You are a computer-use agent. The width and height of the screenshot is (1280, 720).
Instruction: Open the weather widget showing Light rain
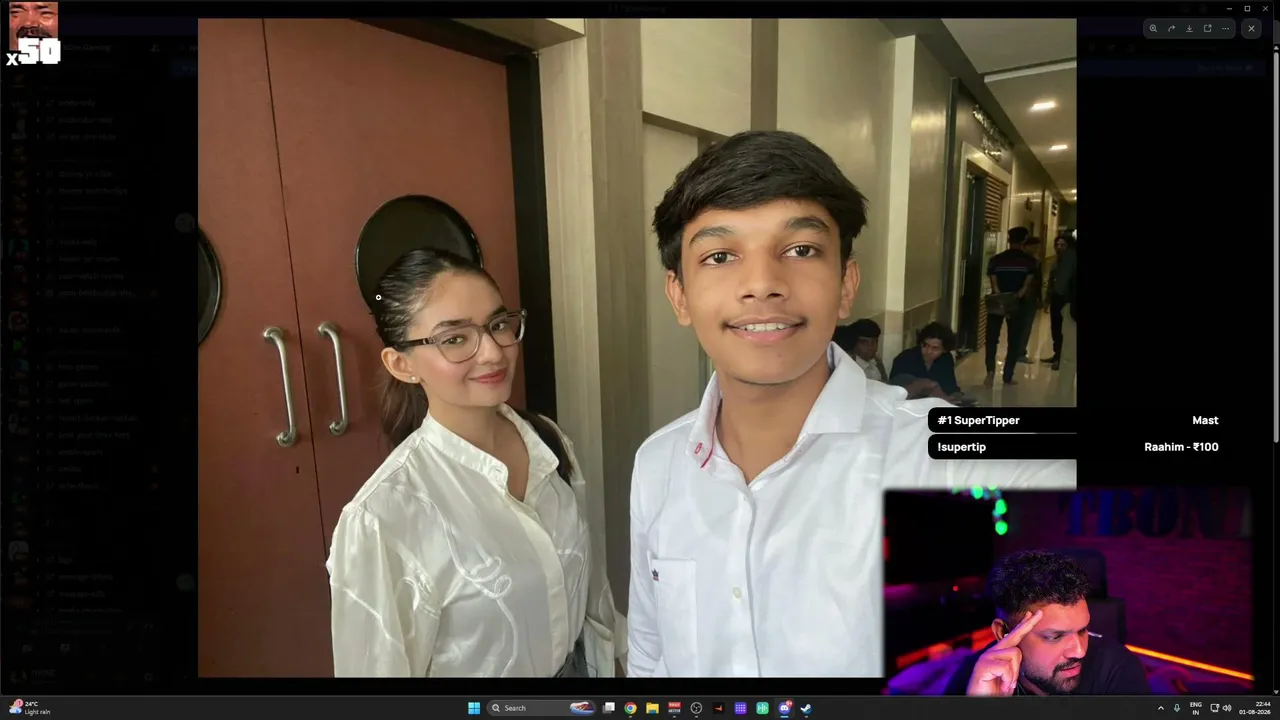click(30, 708)
